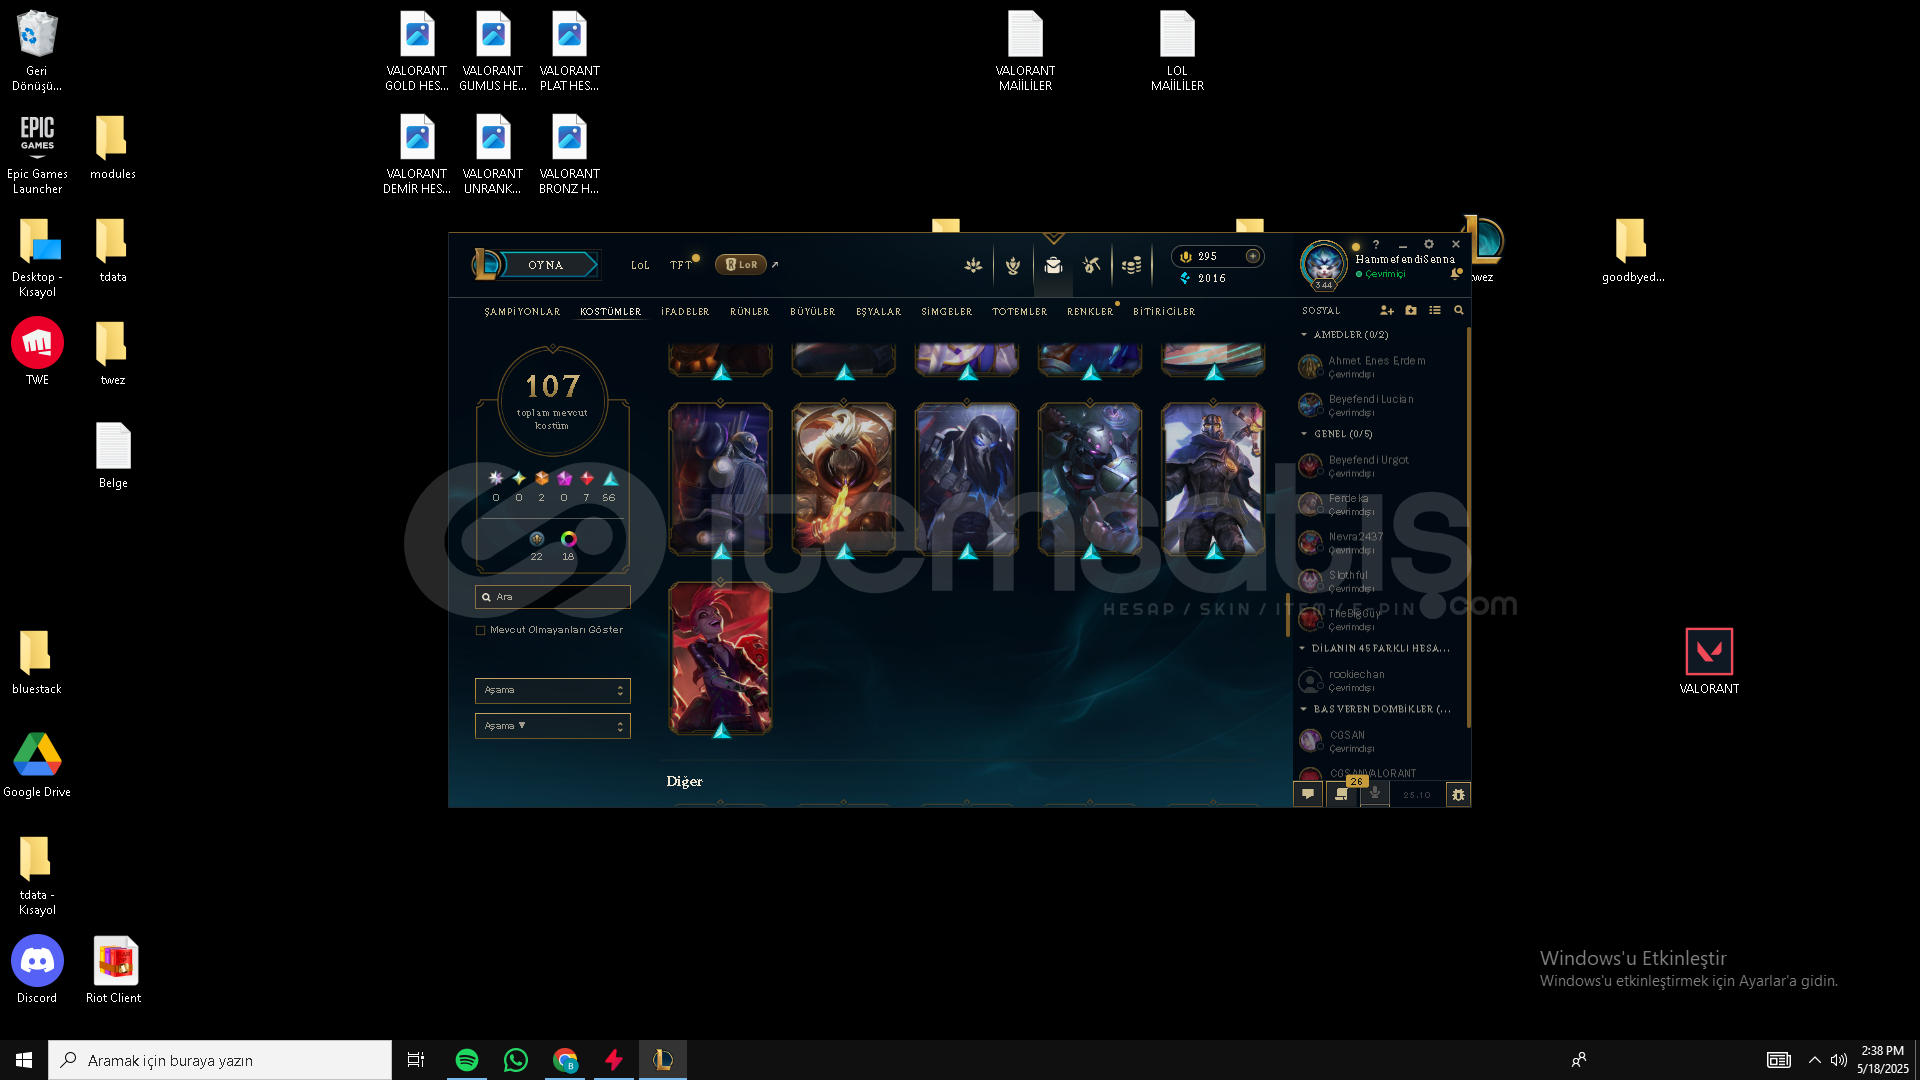Switch to TOTEMLER tab
1920x1080 pixels.
[x=1020, y=312]
